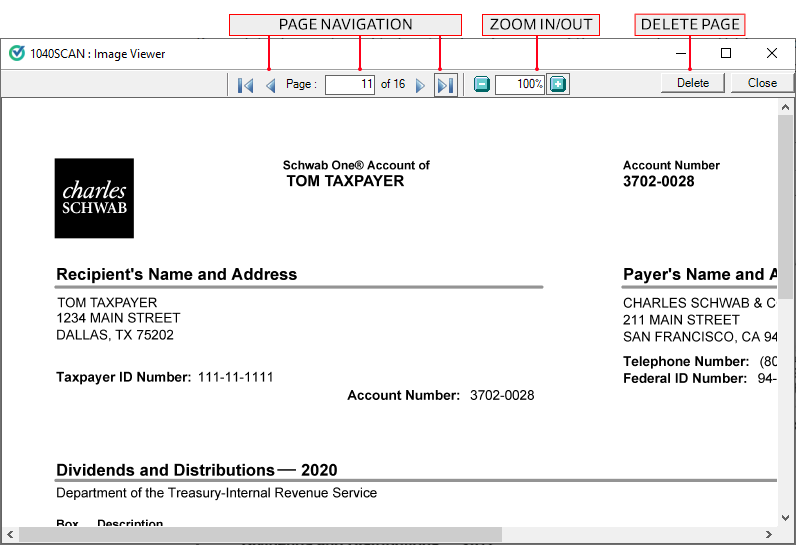
Task: Click the page number input field
Action: [349, 85]
